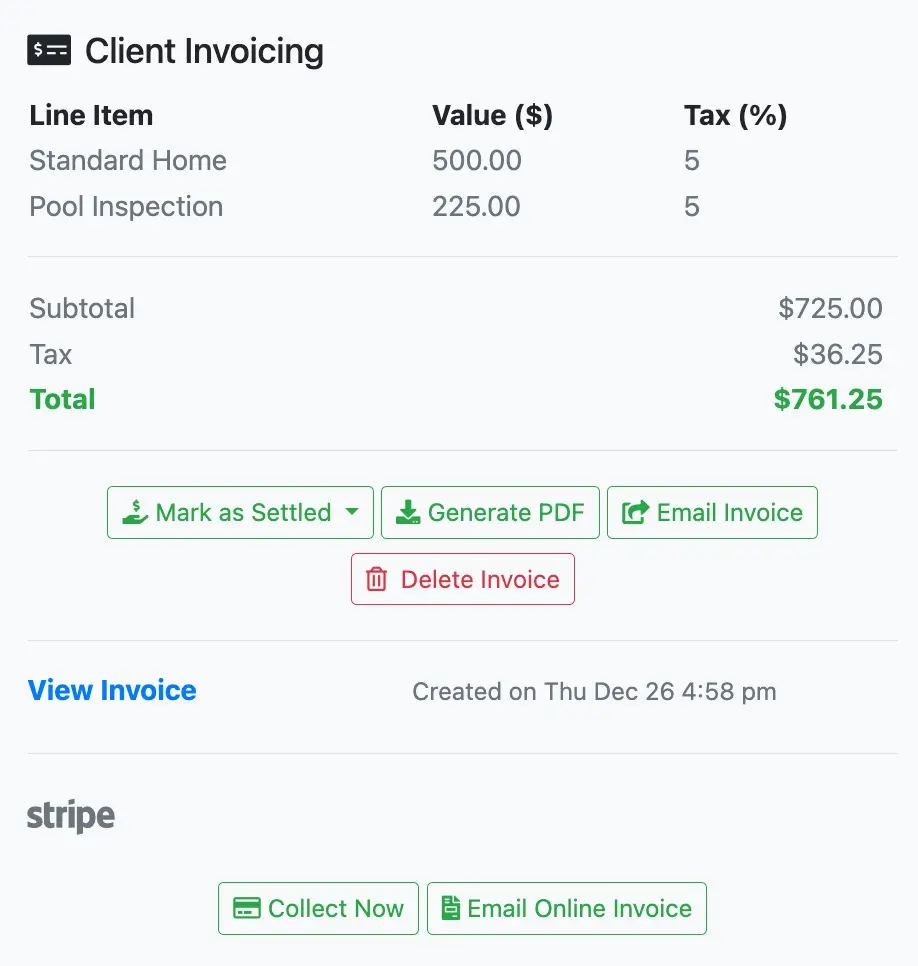
Task: Click the green Total label
Action: pyautogui.click(x=62, y=399)
